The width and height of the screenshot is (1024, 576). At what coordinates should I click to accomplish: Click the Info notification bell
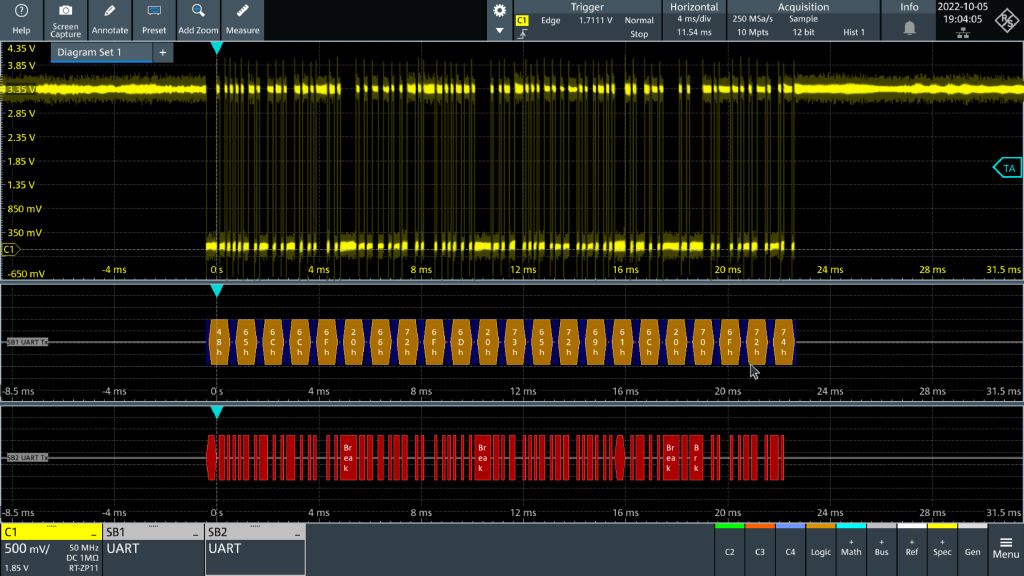pos(909,28)
